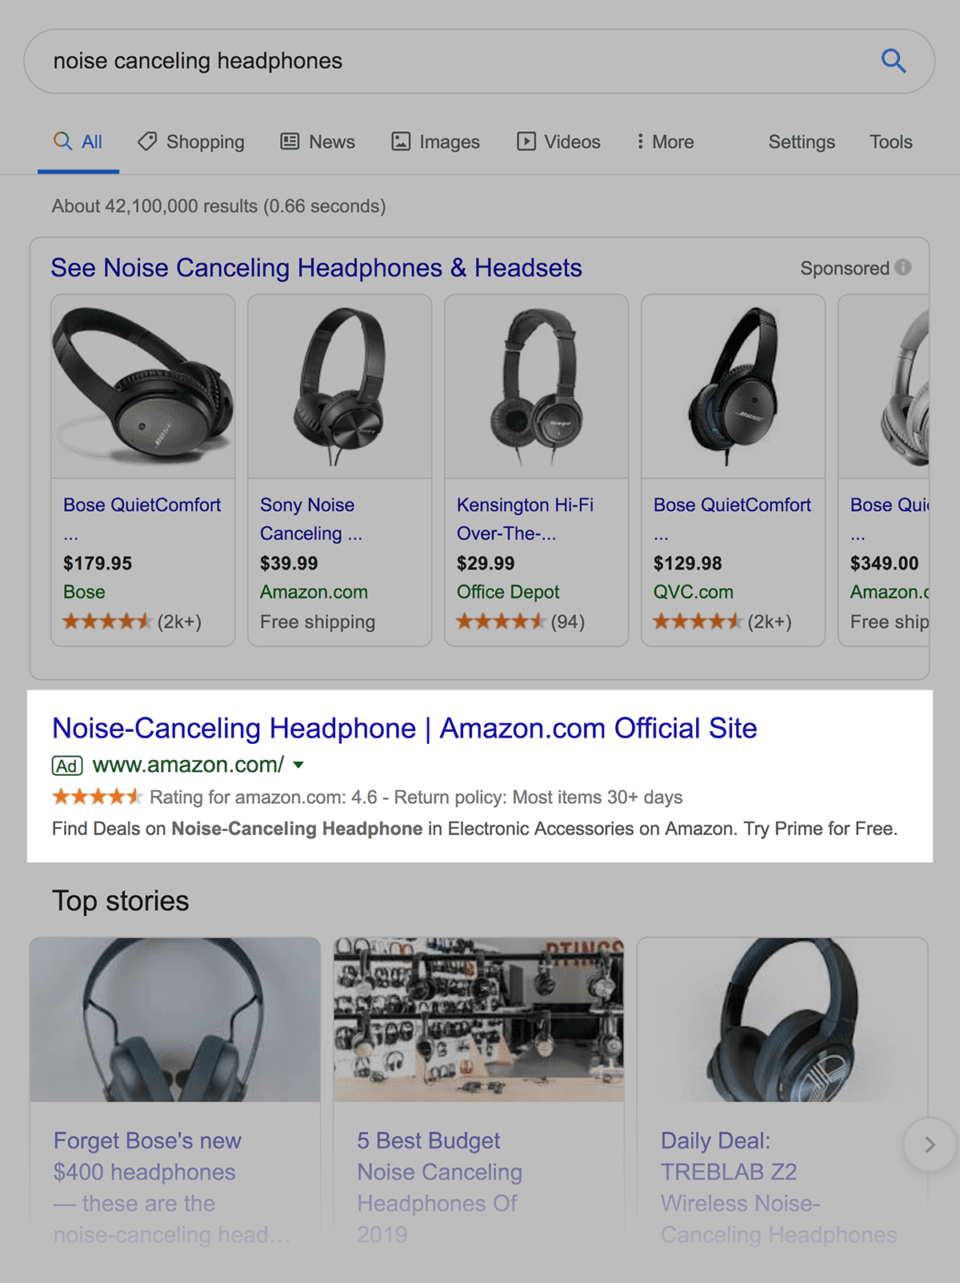
Task: Switch to the Images tab
Action: point(435,142)
